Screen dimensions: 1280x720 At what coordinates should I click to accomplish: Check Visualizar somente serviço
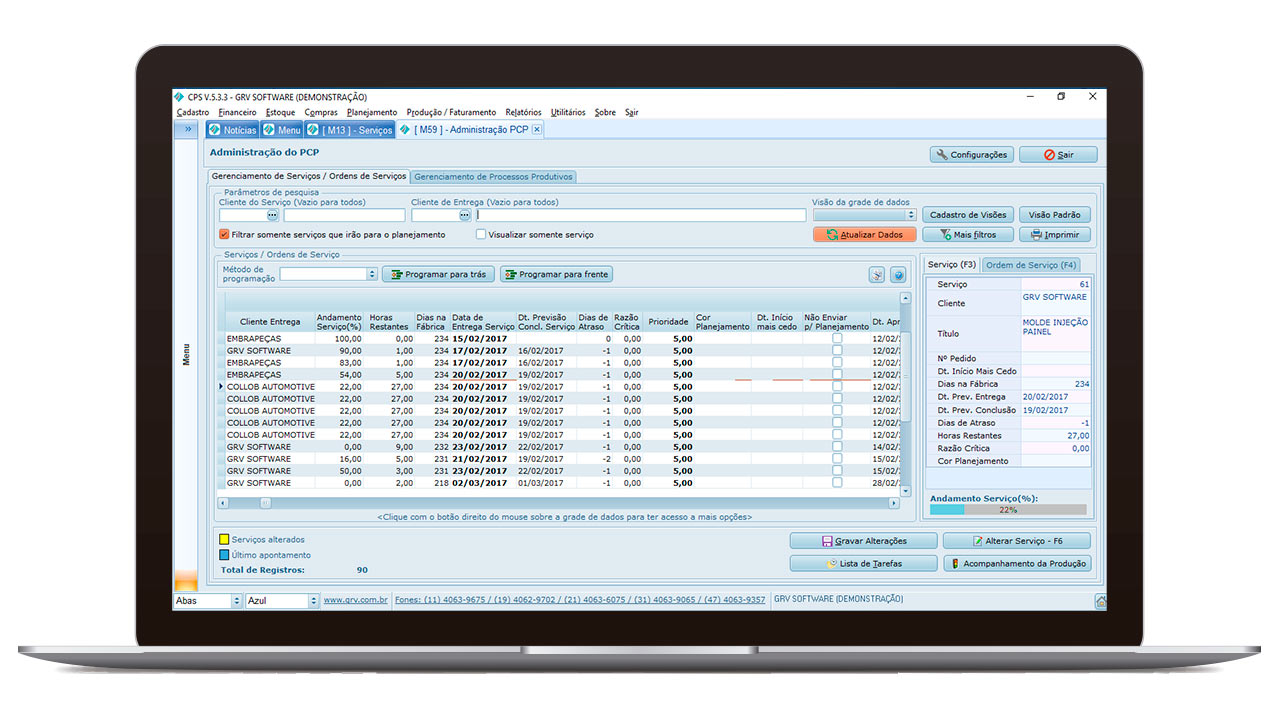pos(481,235)
